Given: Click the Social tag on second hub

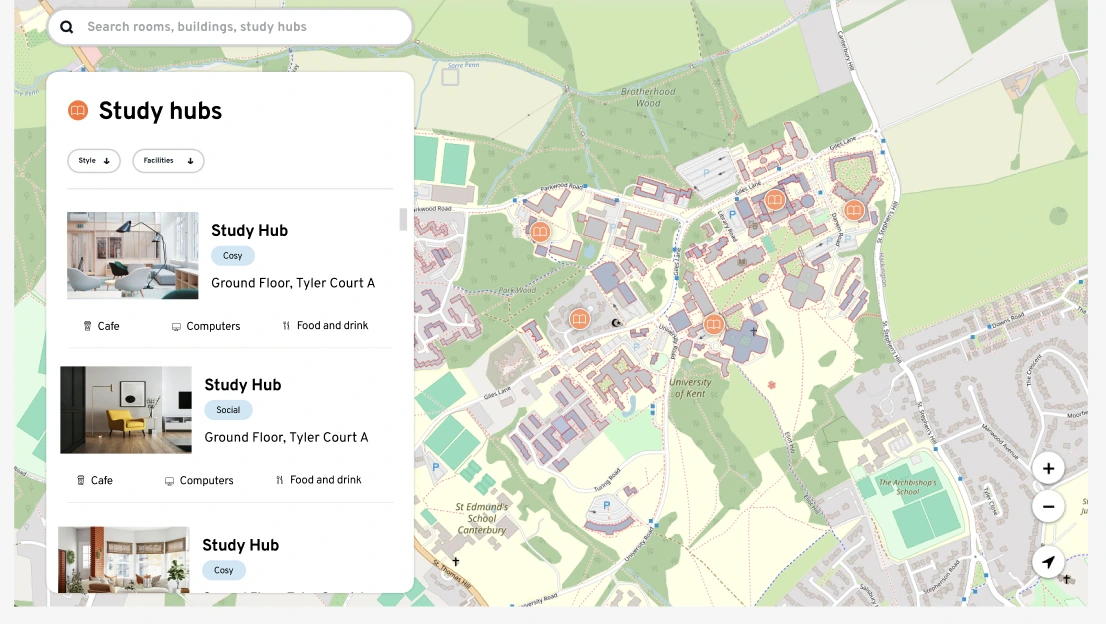Looking at the screenshot, I should point(228,410).
